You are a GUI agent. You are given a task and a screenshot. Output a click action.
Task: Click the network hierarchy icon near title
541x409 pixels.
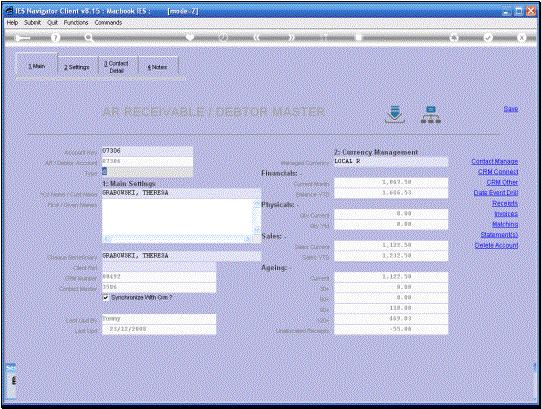pos(431,115)
